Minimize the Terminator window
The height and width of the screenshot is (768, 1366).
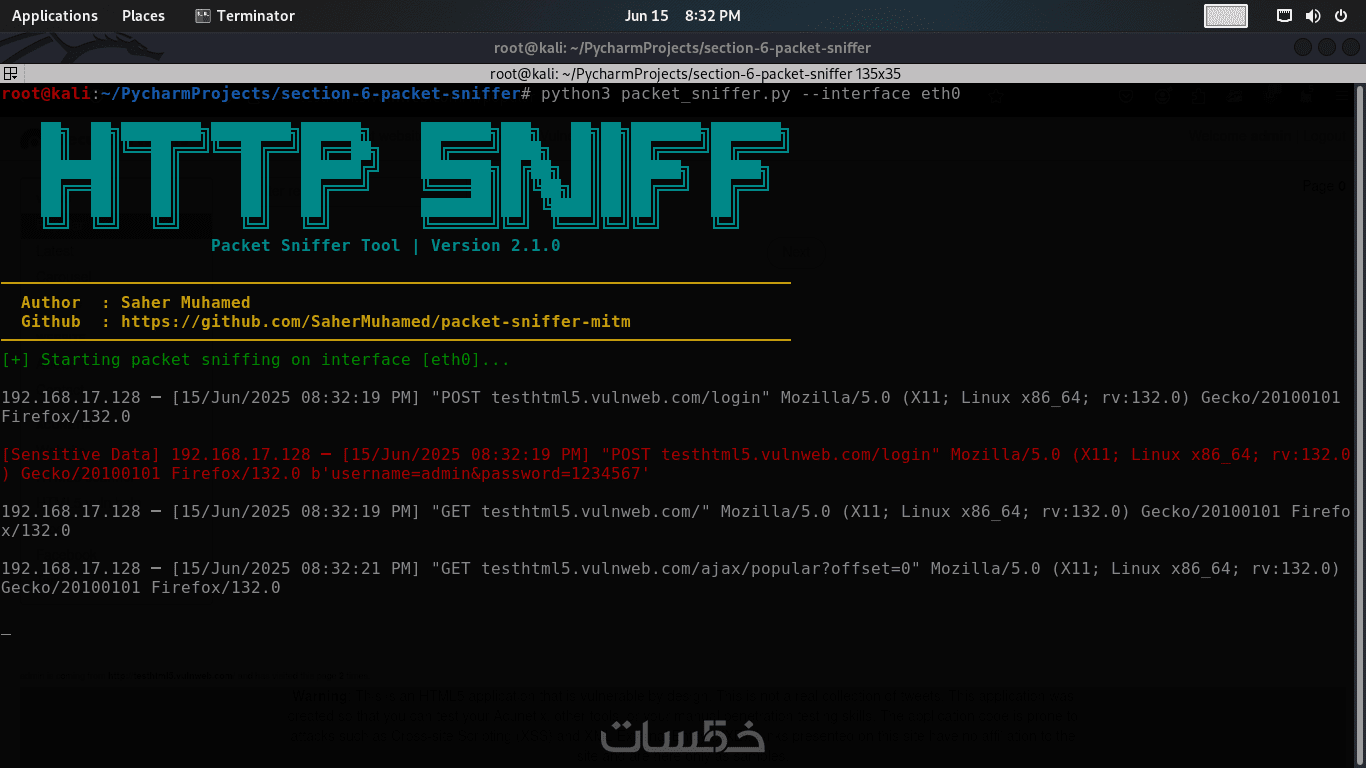pyautogui.click(x=1303, y=47)
